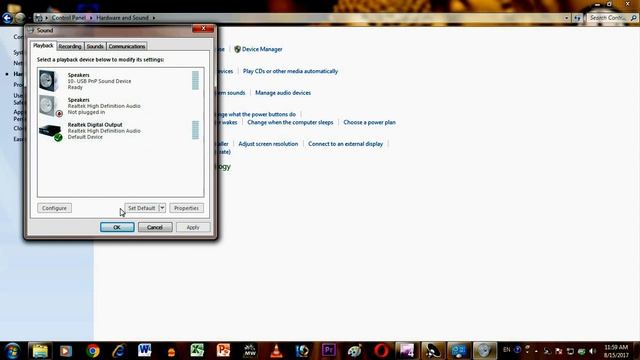Open Adobe Premiere Pro from the taskbar
Image resolution: width=640 pixels, height=360 pixels.
click(329, 350)
